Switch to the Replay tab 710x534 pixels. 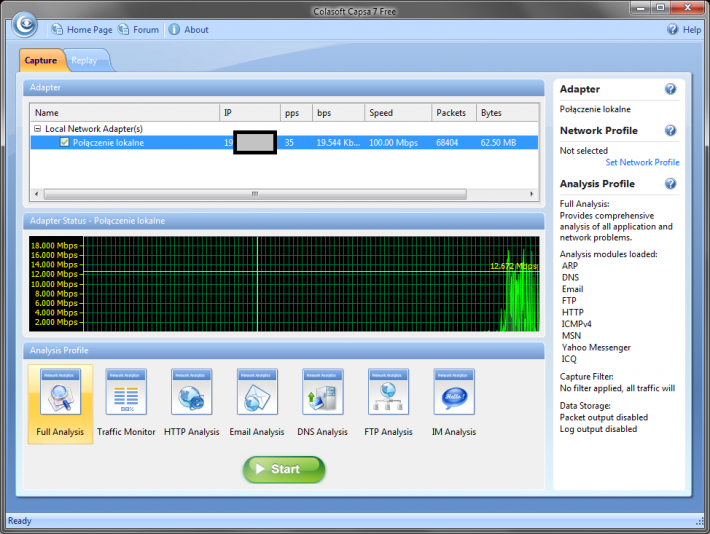point(84,60)
